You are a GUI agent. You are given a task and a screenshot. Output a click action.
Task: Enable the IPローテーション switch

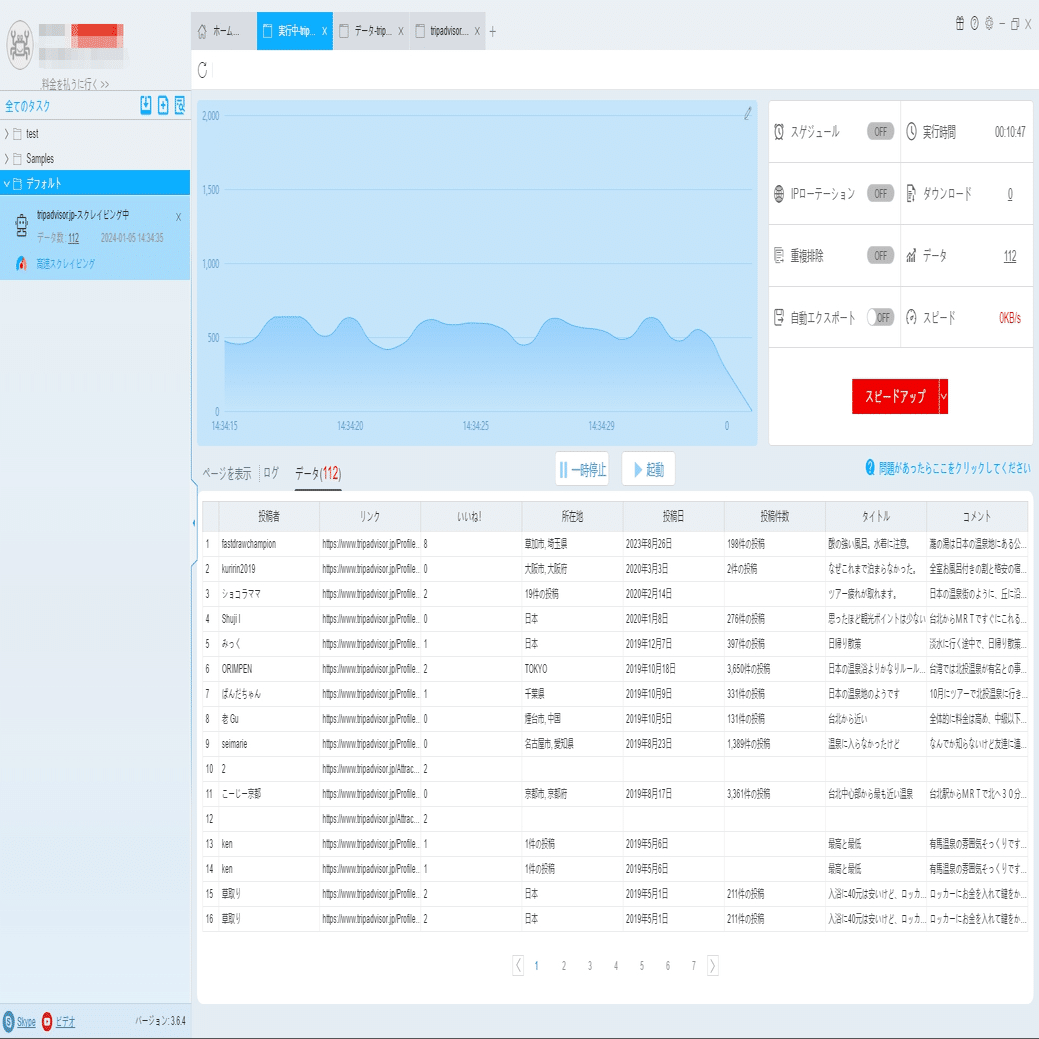[881, 193]
